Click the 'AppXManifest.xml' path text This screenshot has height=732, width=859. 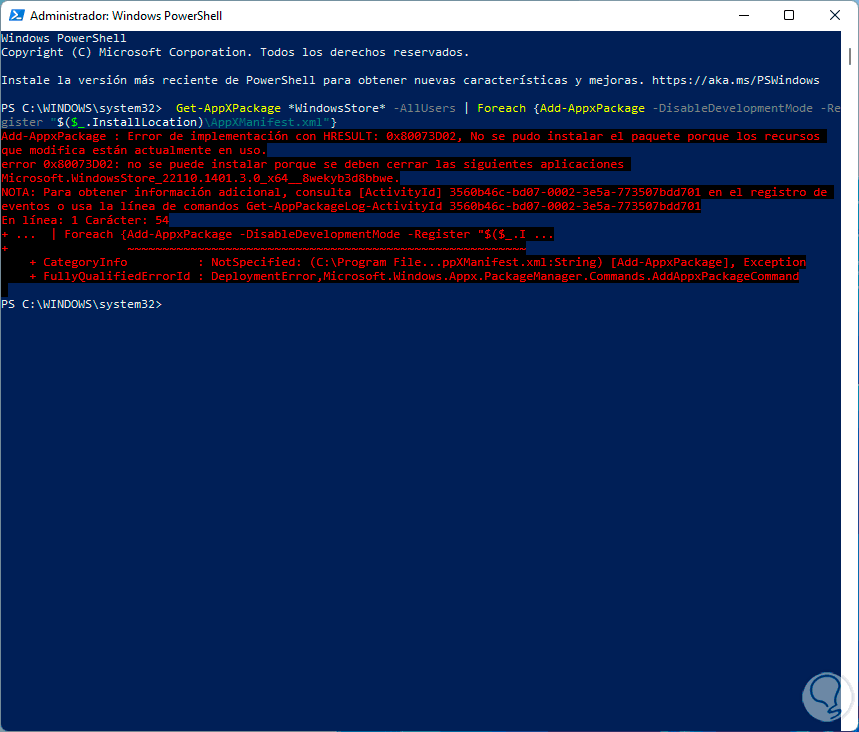266,122
